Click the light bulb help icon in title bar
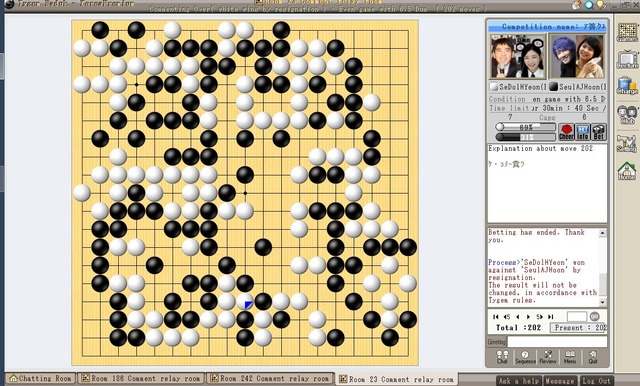Viewport: 640px width, 386px height. pos(601,4)
